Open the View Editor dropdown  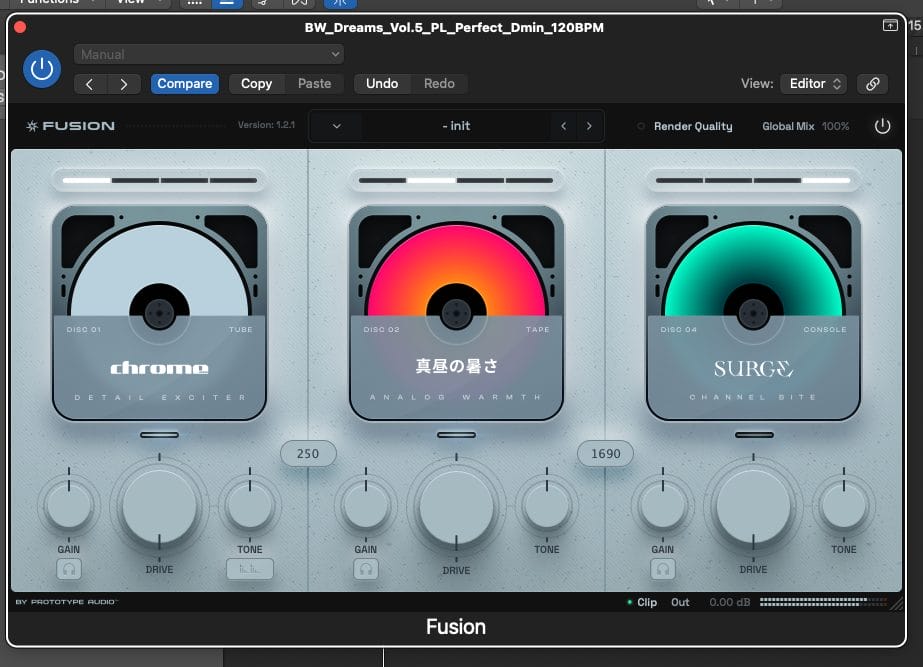[815, 84]
